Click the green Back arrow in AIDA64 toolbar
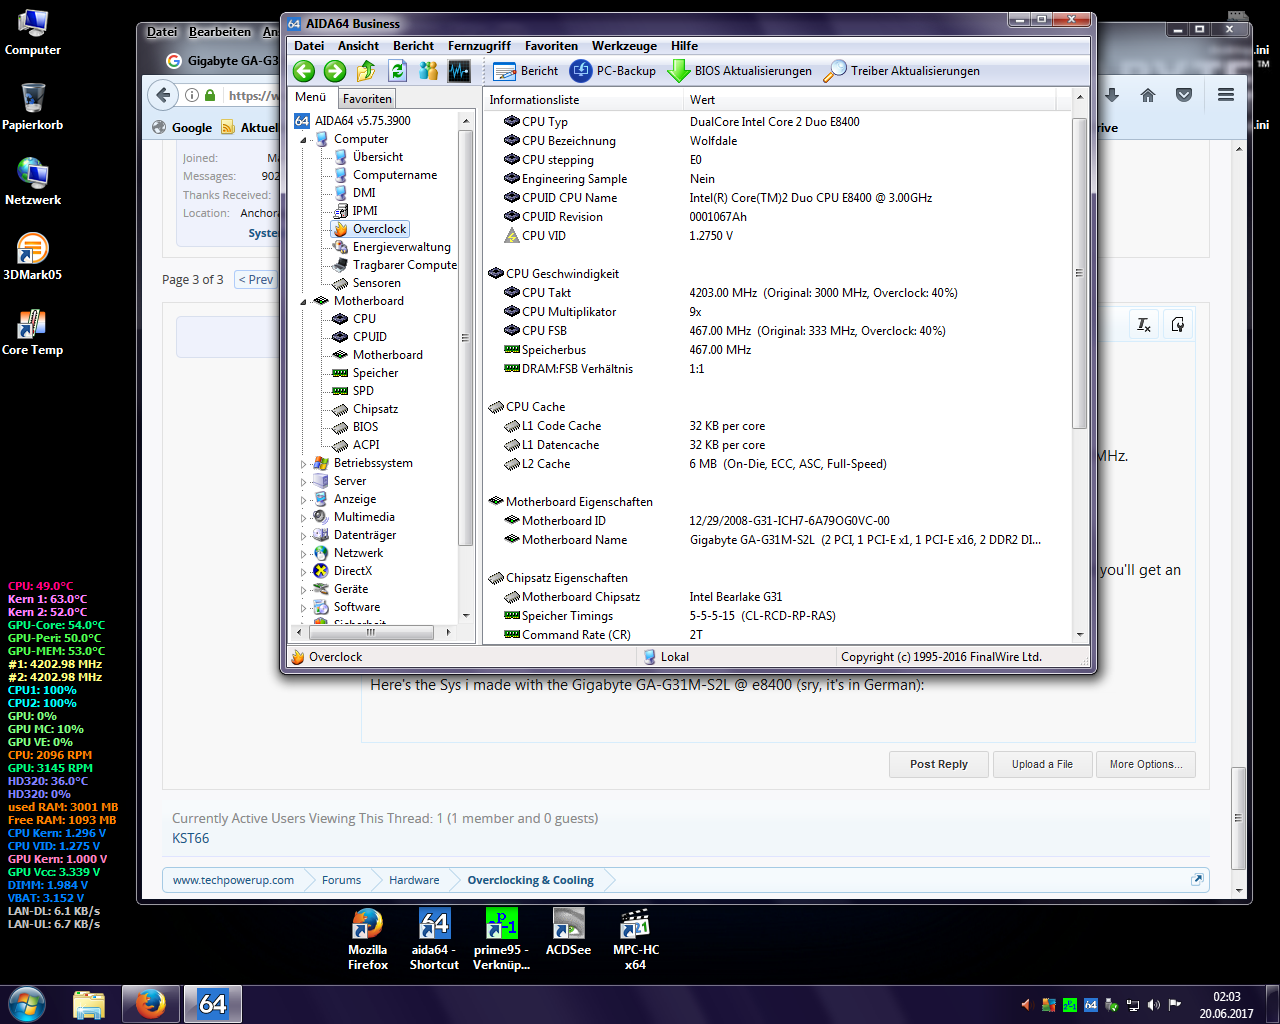The width and height of the screenshot is (1280, 1024). click(x=304, y=71)
